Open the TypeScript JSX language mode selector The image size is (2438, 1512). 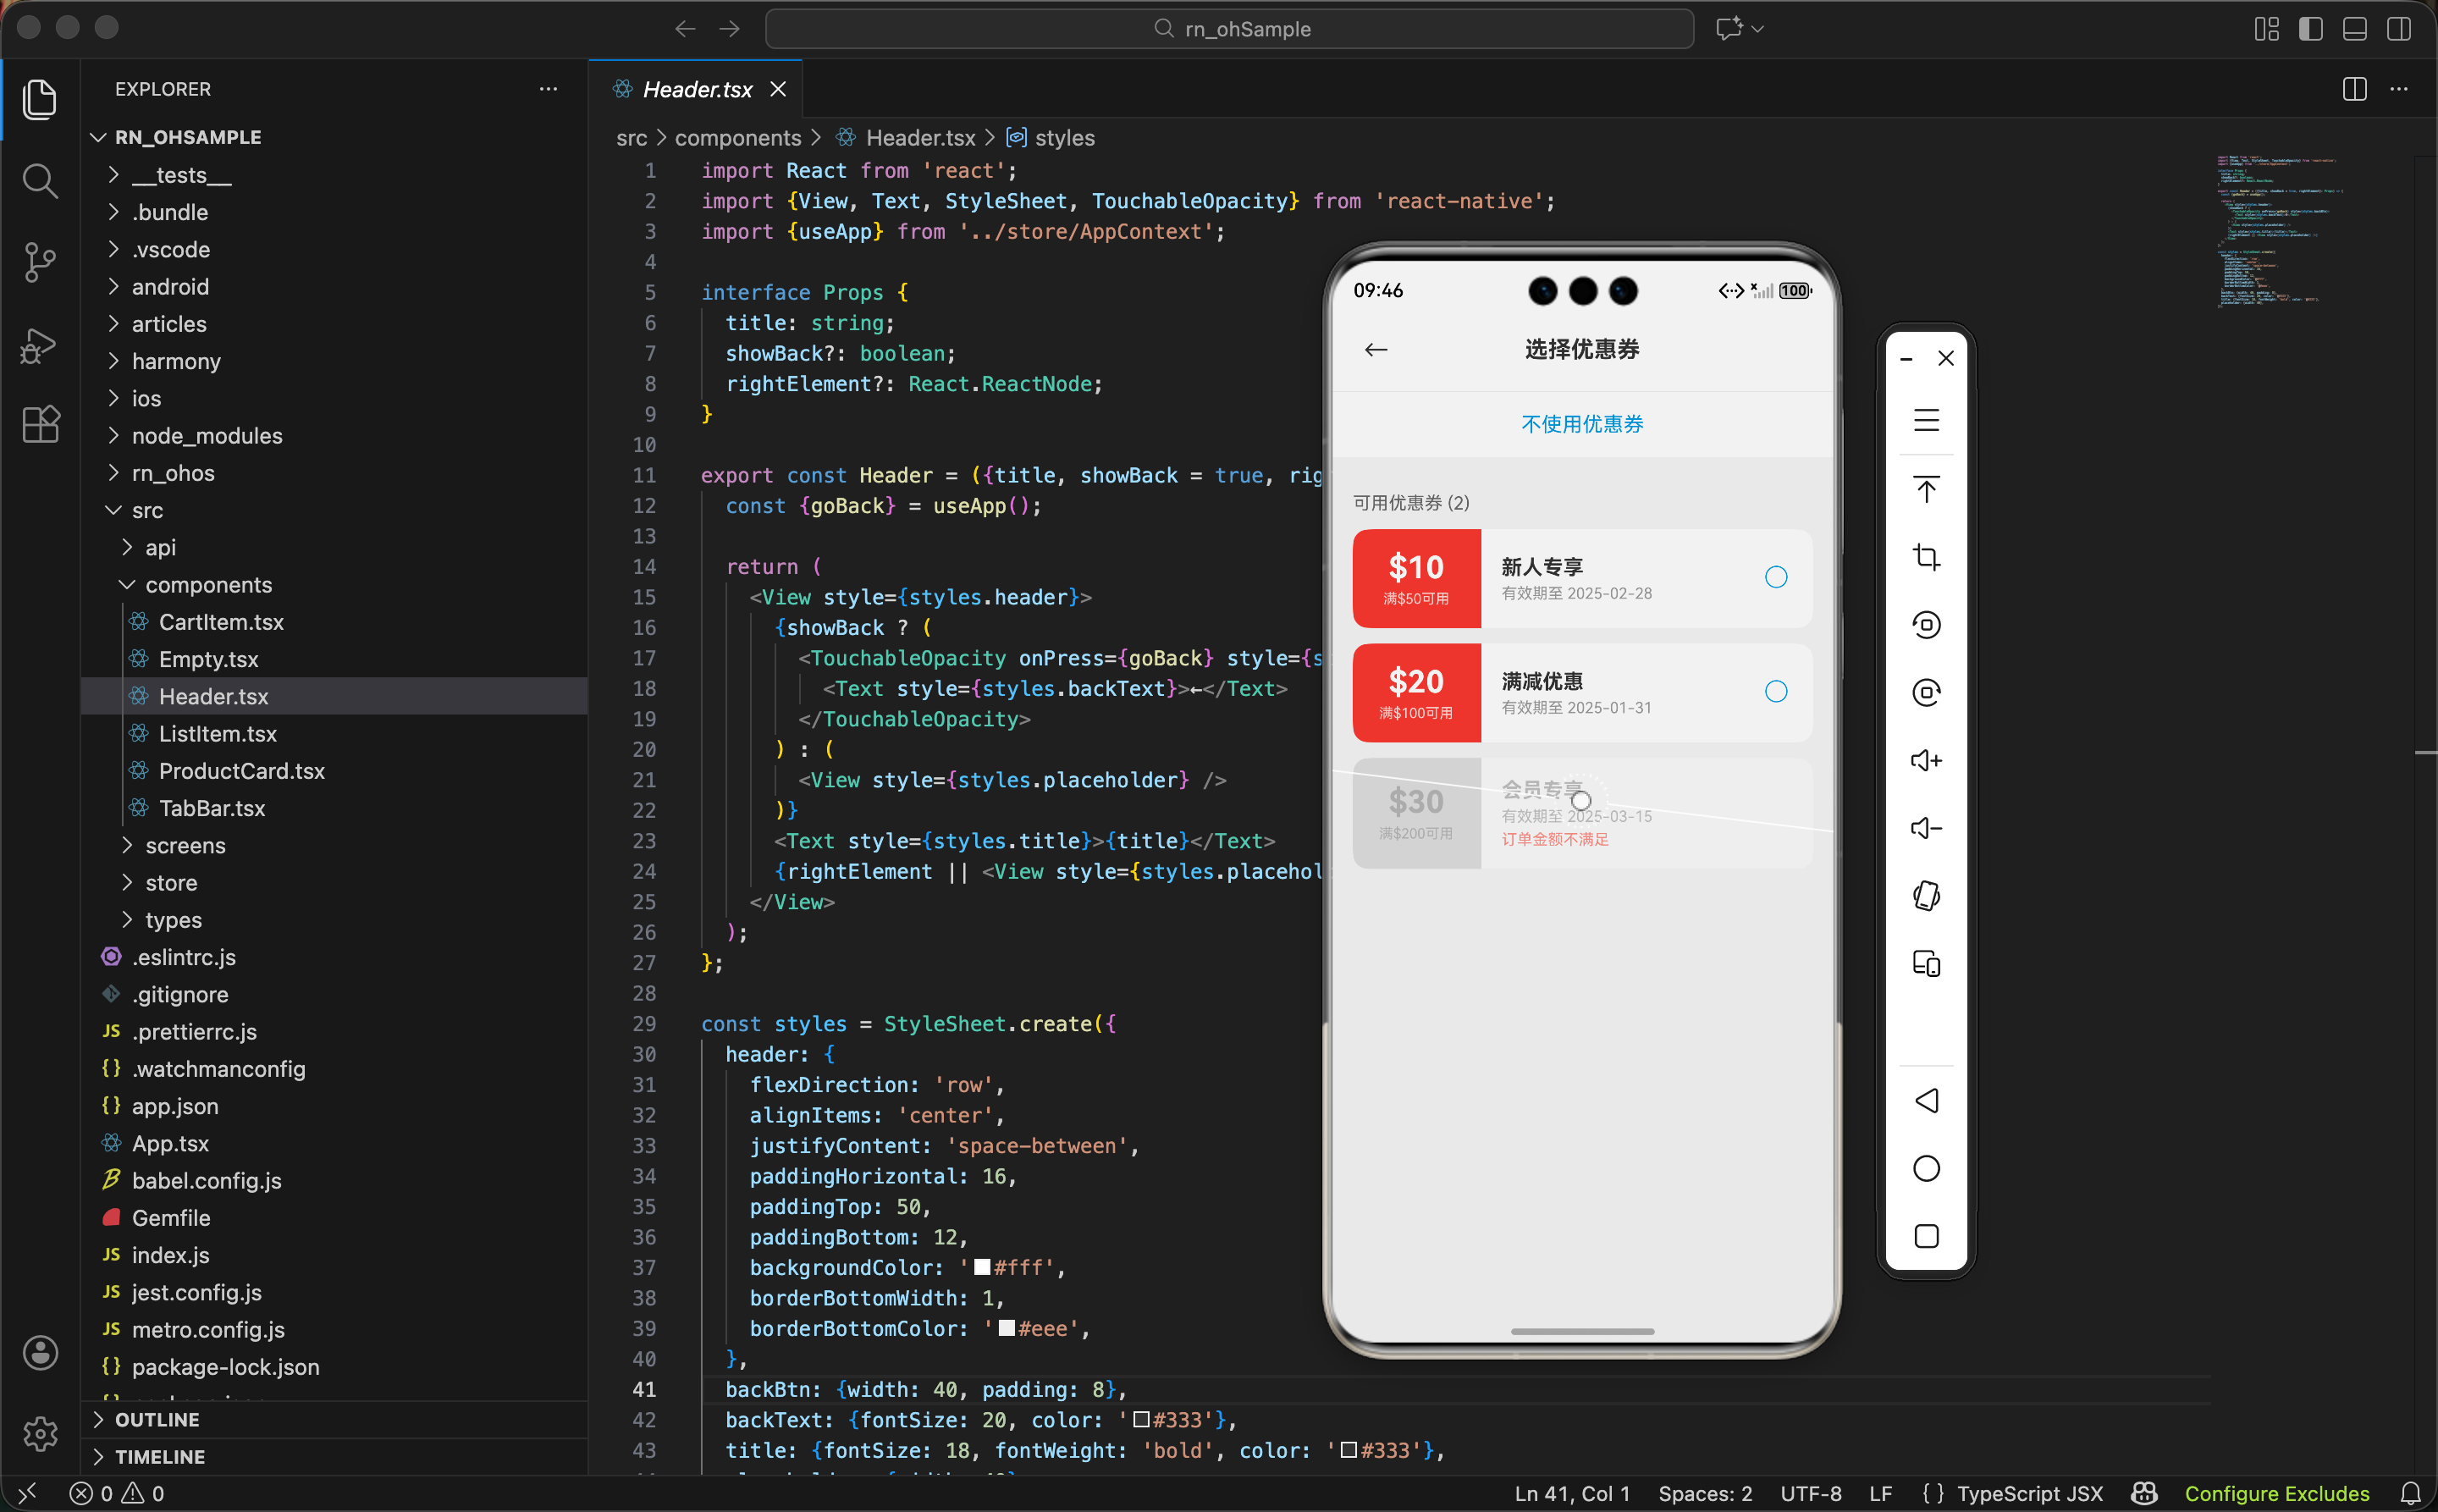coord(2028,1493)
